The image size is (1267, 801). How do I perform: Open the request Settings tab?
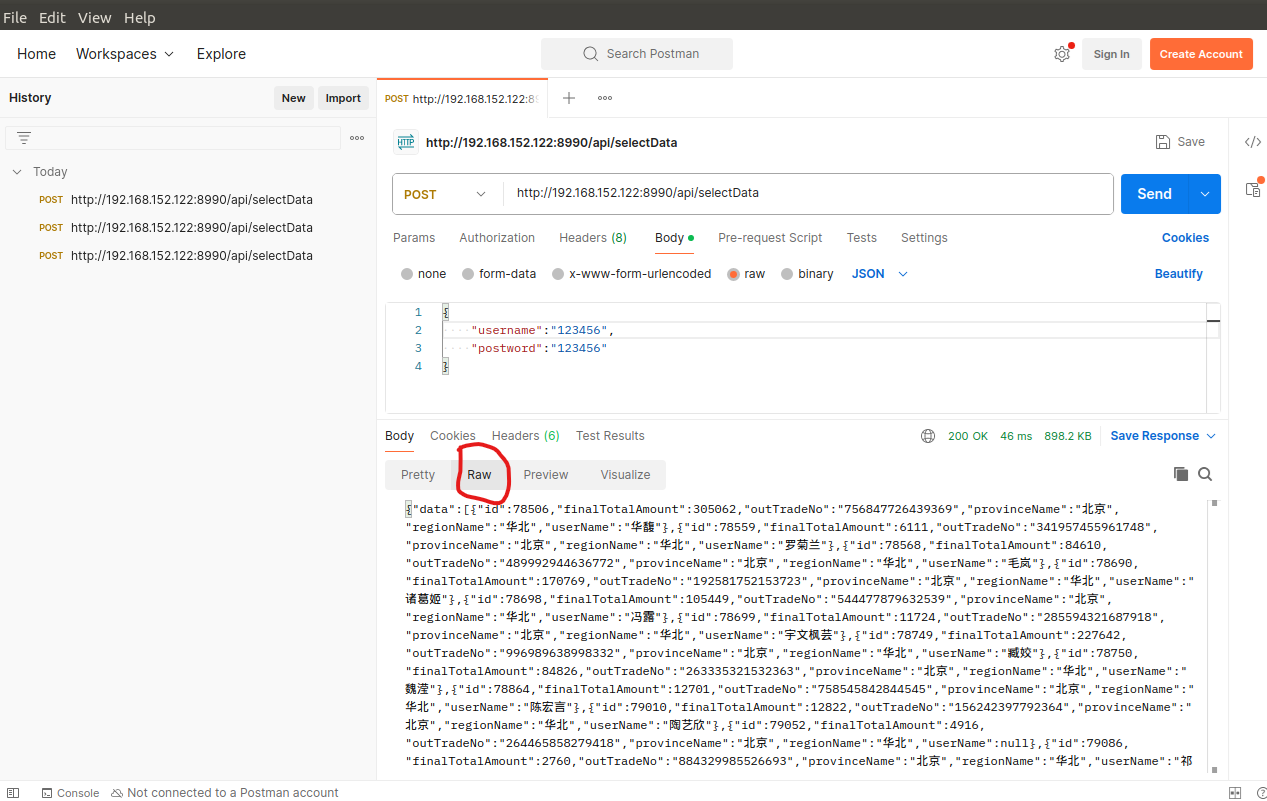[924, 238]
